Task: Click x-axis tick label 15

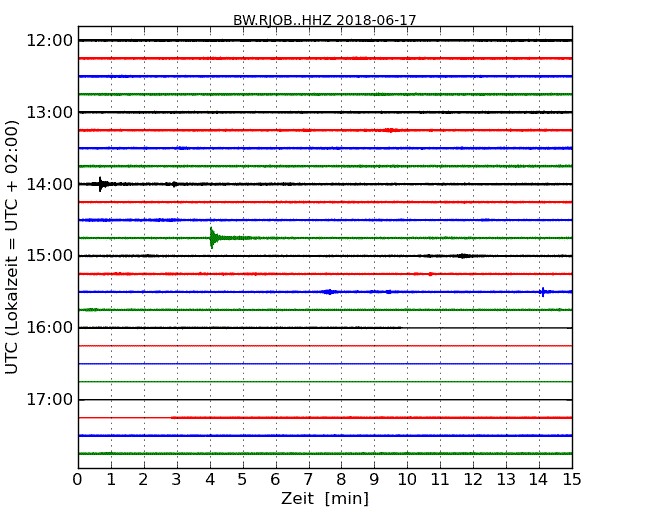Action: [572, 480]
